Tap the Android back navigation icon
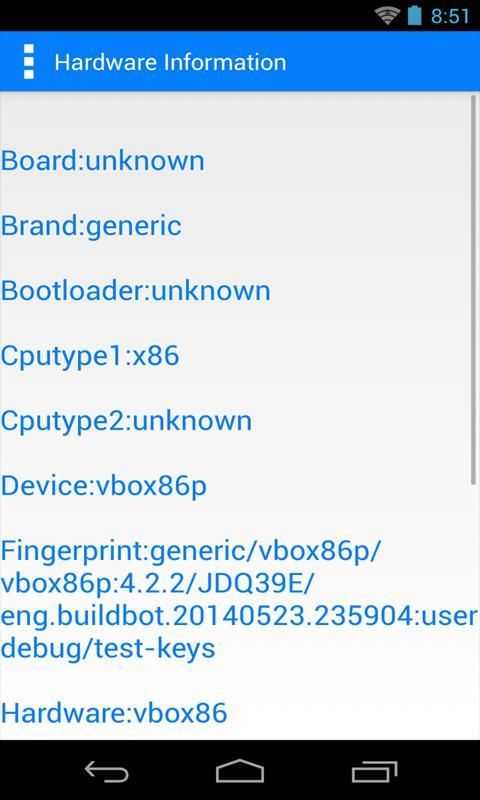 pyautogui.click(x=106, y=771)
